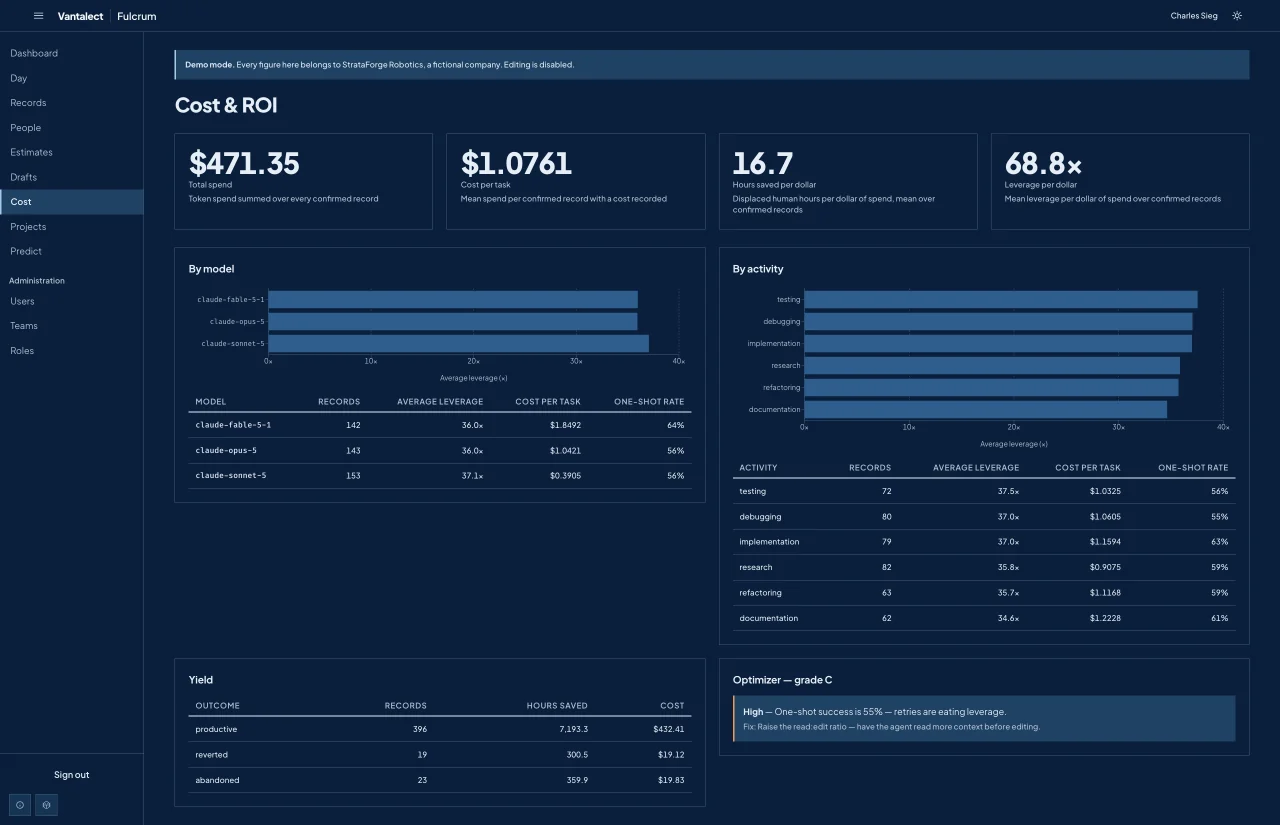Click the claude-sonnet-5 table row name
The width and height of the screenshot is (1280, 825).
231,476
